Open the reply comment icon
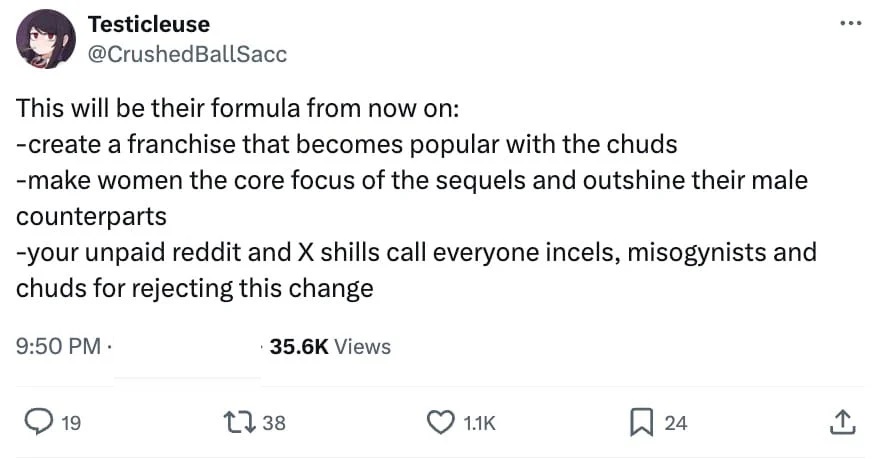 point(38,423)
